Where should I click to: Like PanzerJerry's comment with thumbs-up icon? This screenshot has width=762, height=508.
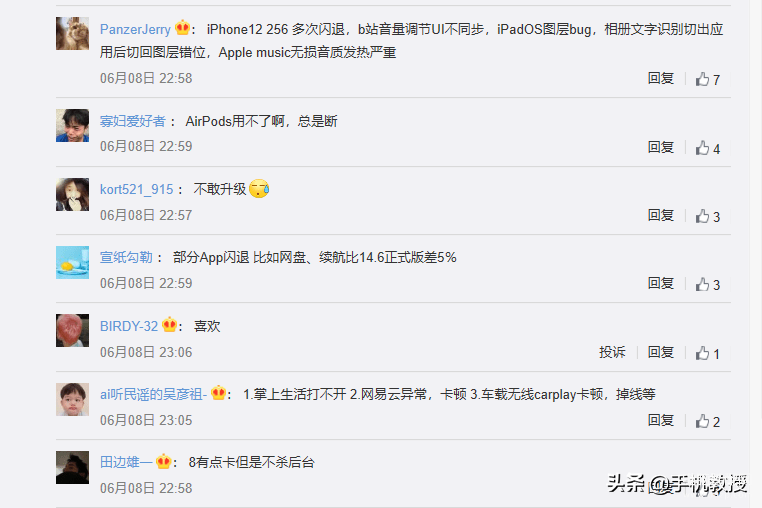[702, 79]
